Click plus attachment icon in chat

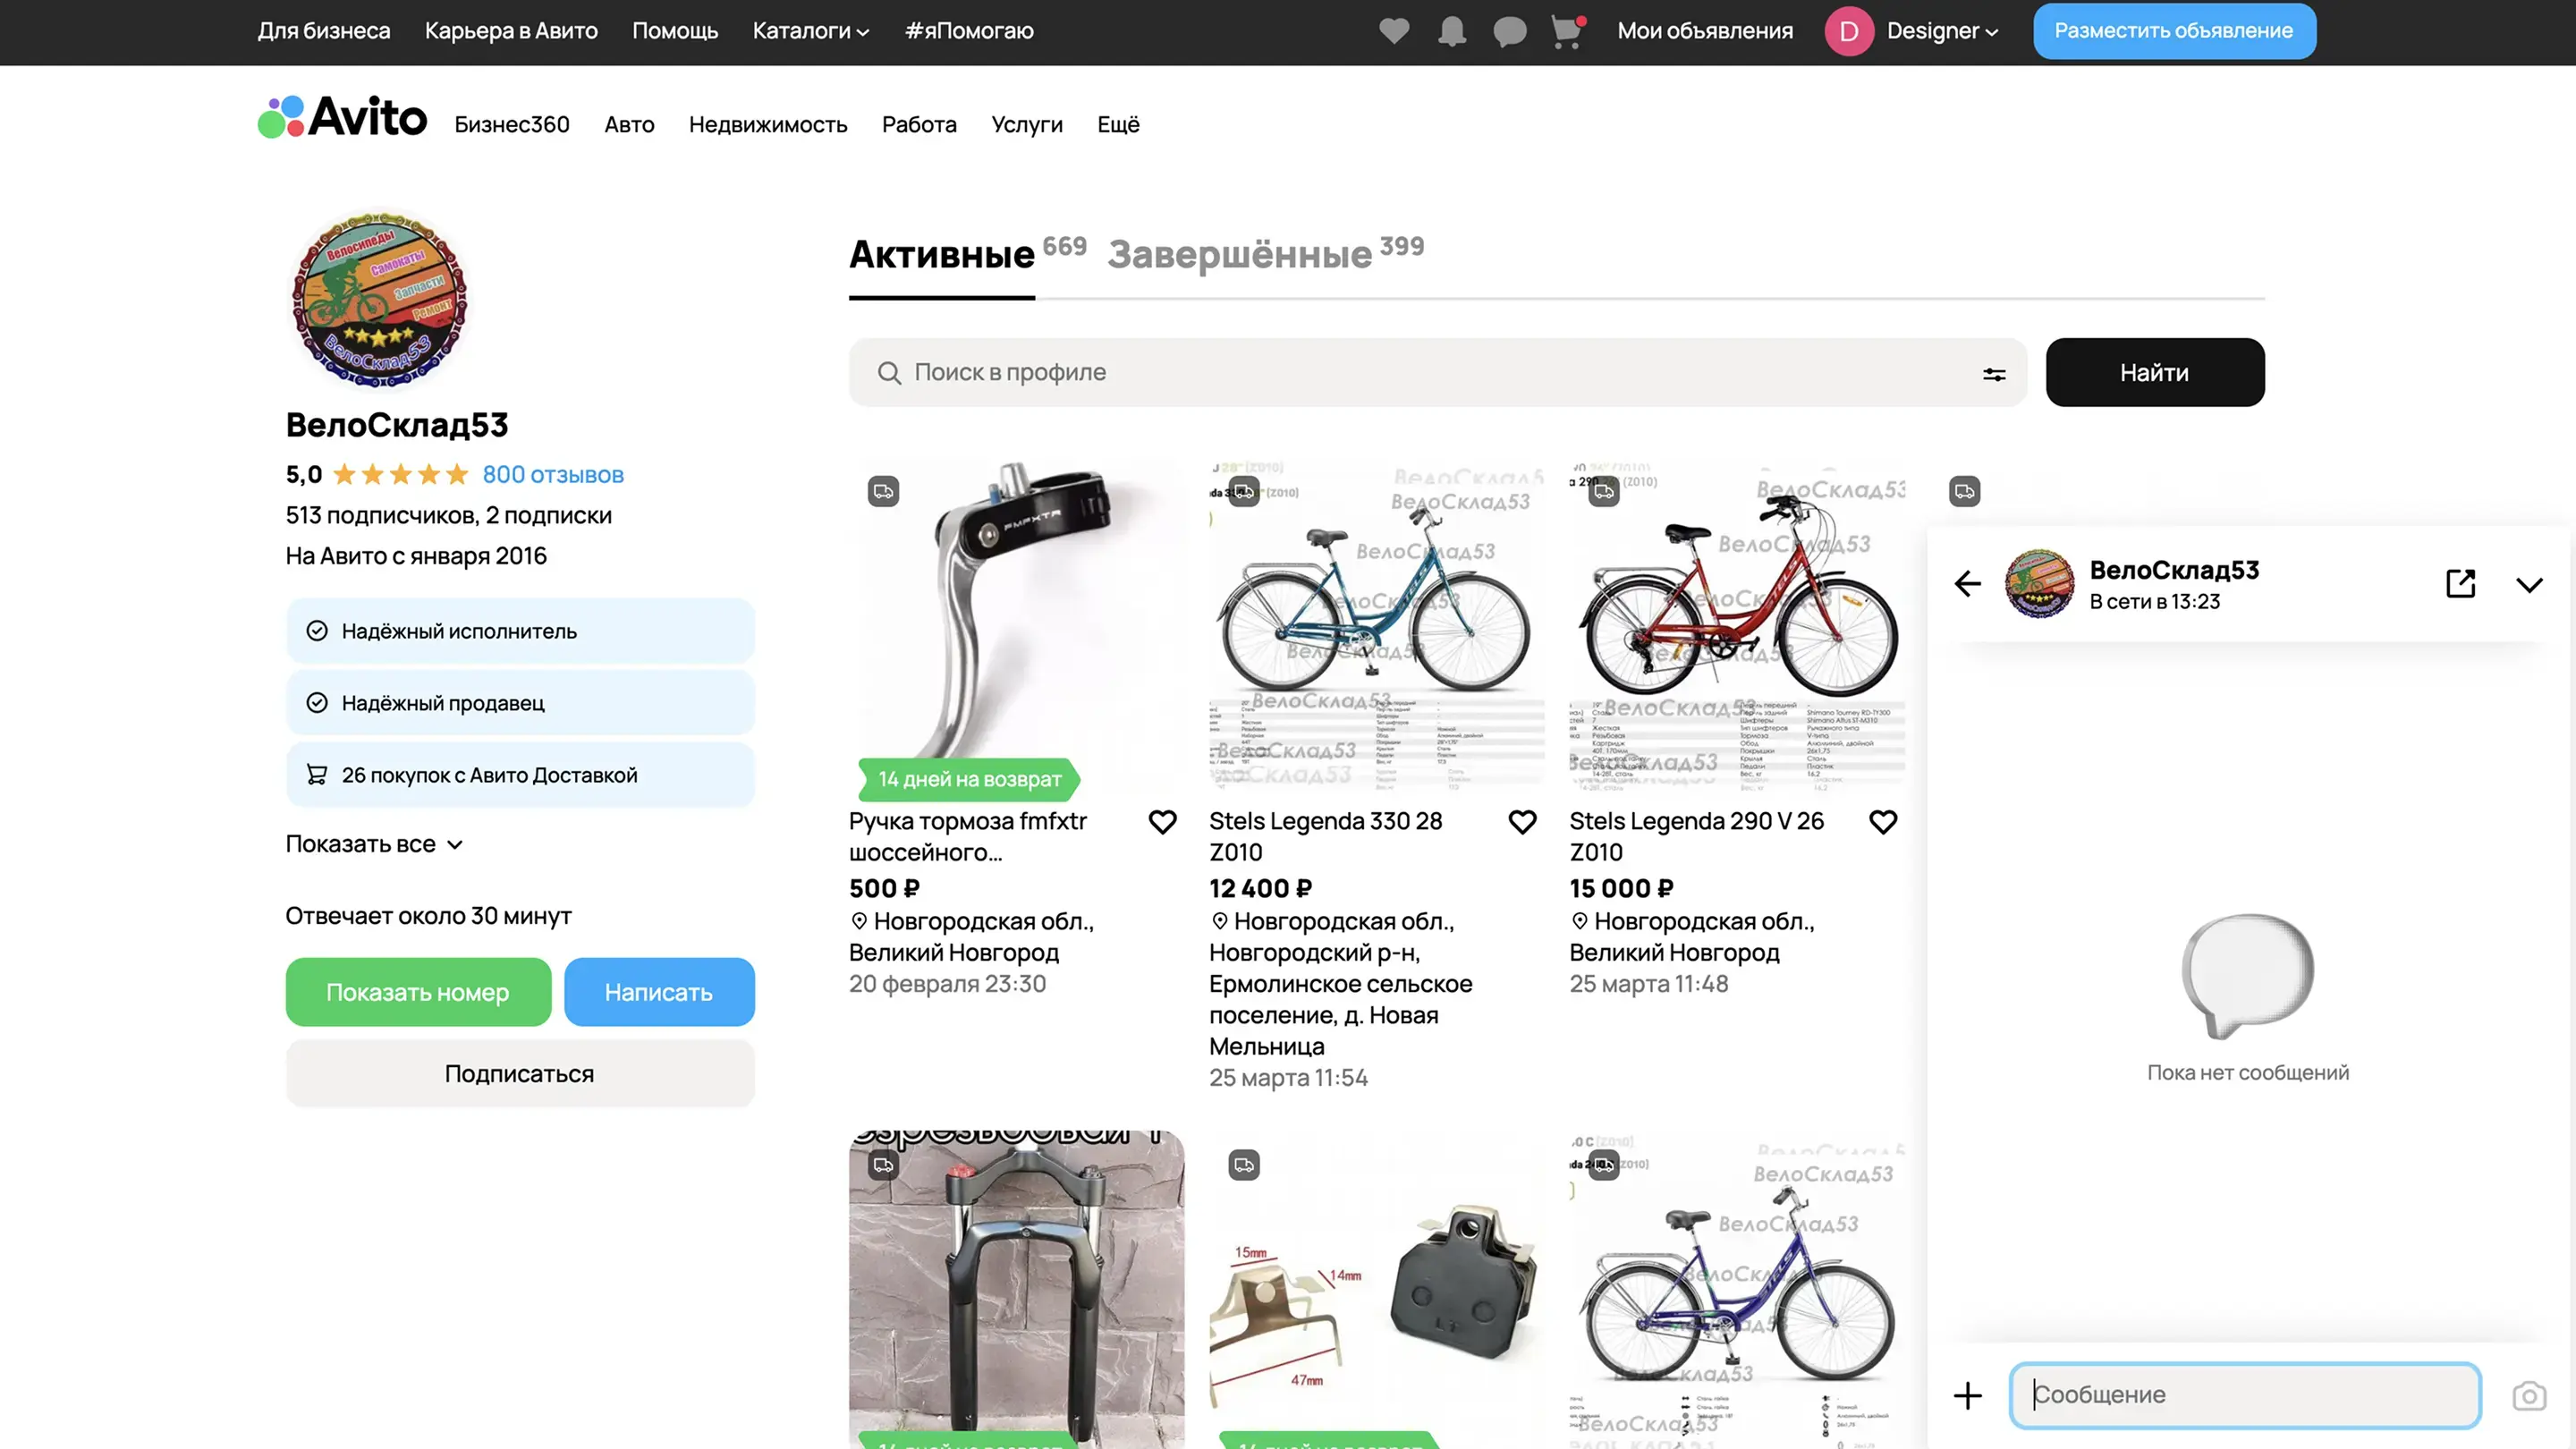[x=1967, y=1395]
